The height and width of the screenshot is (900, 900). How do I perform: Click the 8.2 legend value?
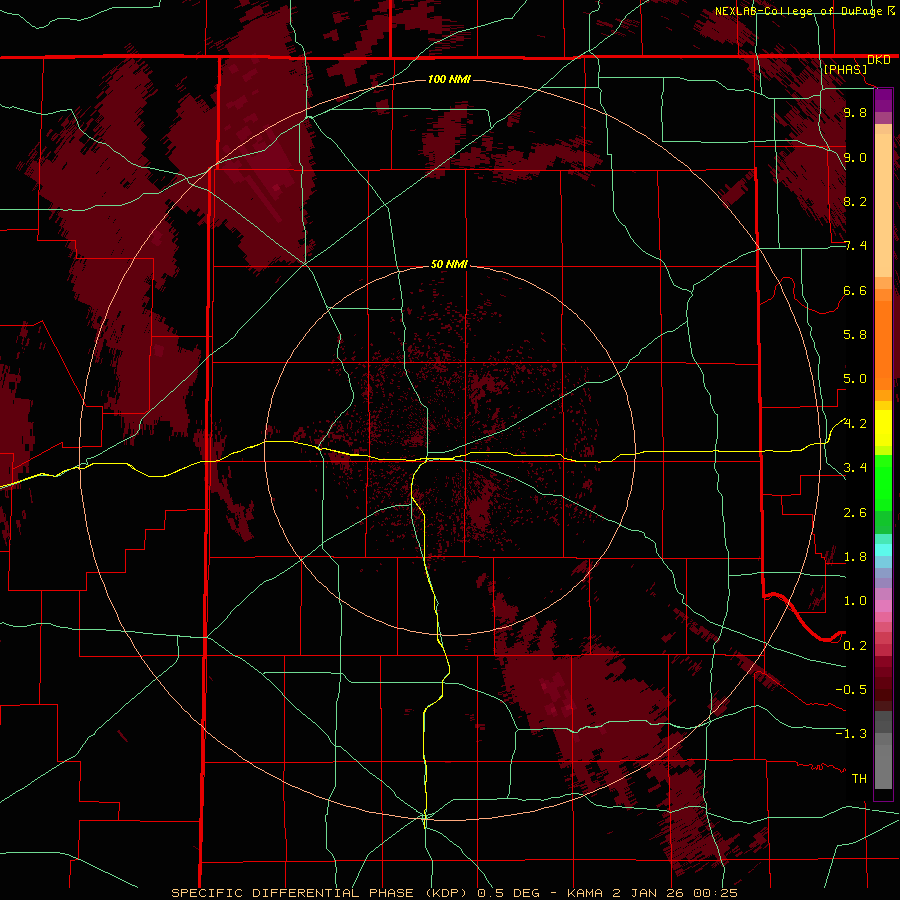tap(855, 201)
